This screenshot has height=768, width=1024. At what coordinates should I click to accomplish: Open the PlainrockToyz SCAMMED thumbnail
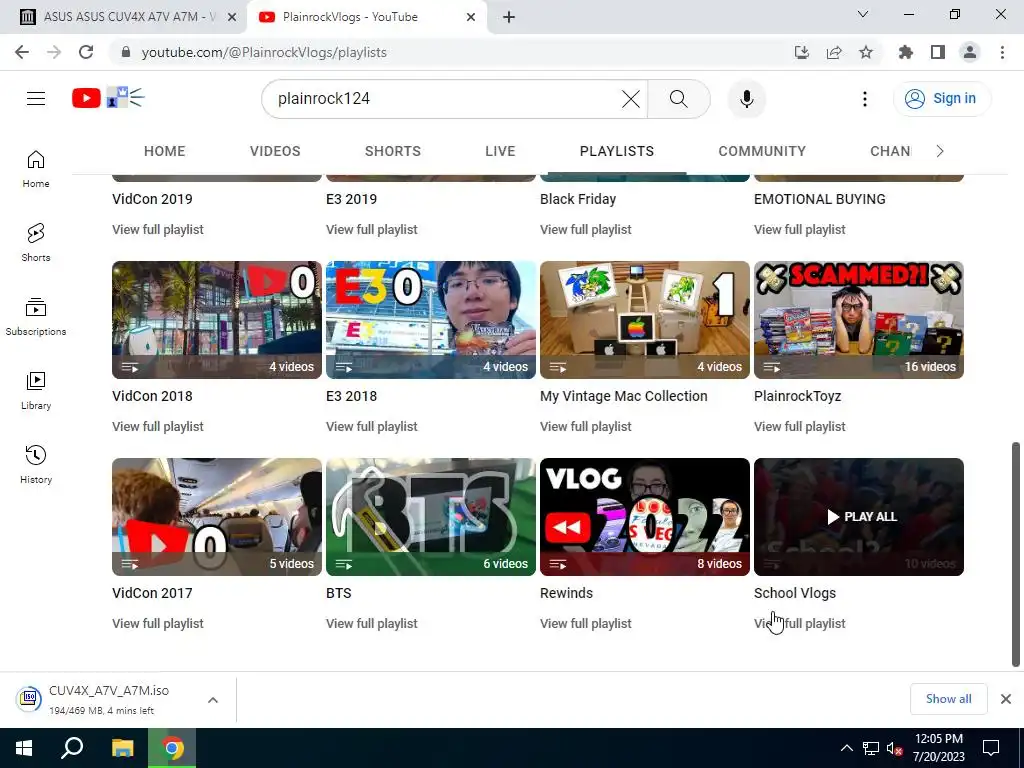[x=859, y=320]
